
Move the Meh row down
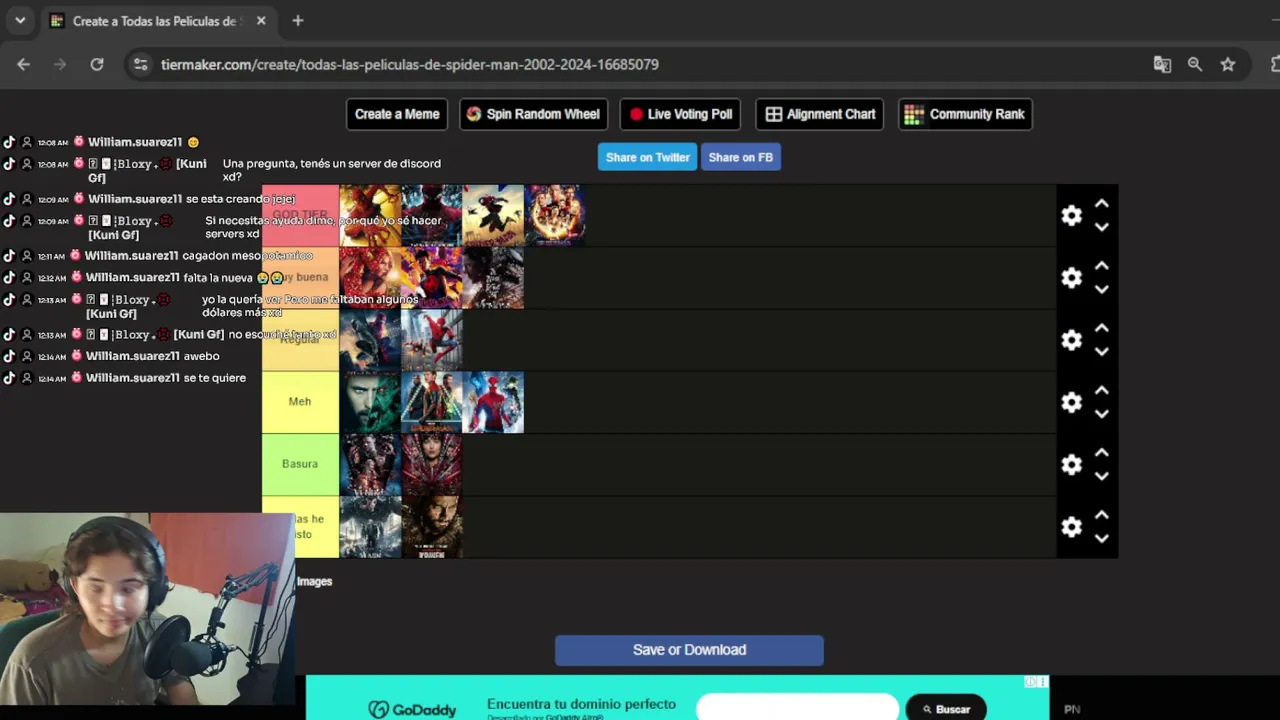pos(1101,414)
